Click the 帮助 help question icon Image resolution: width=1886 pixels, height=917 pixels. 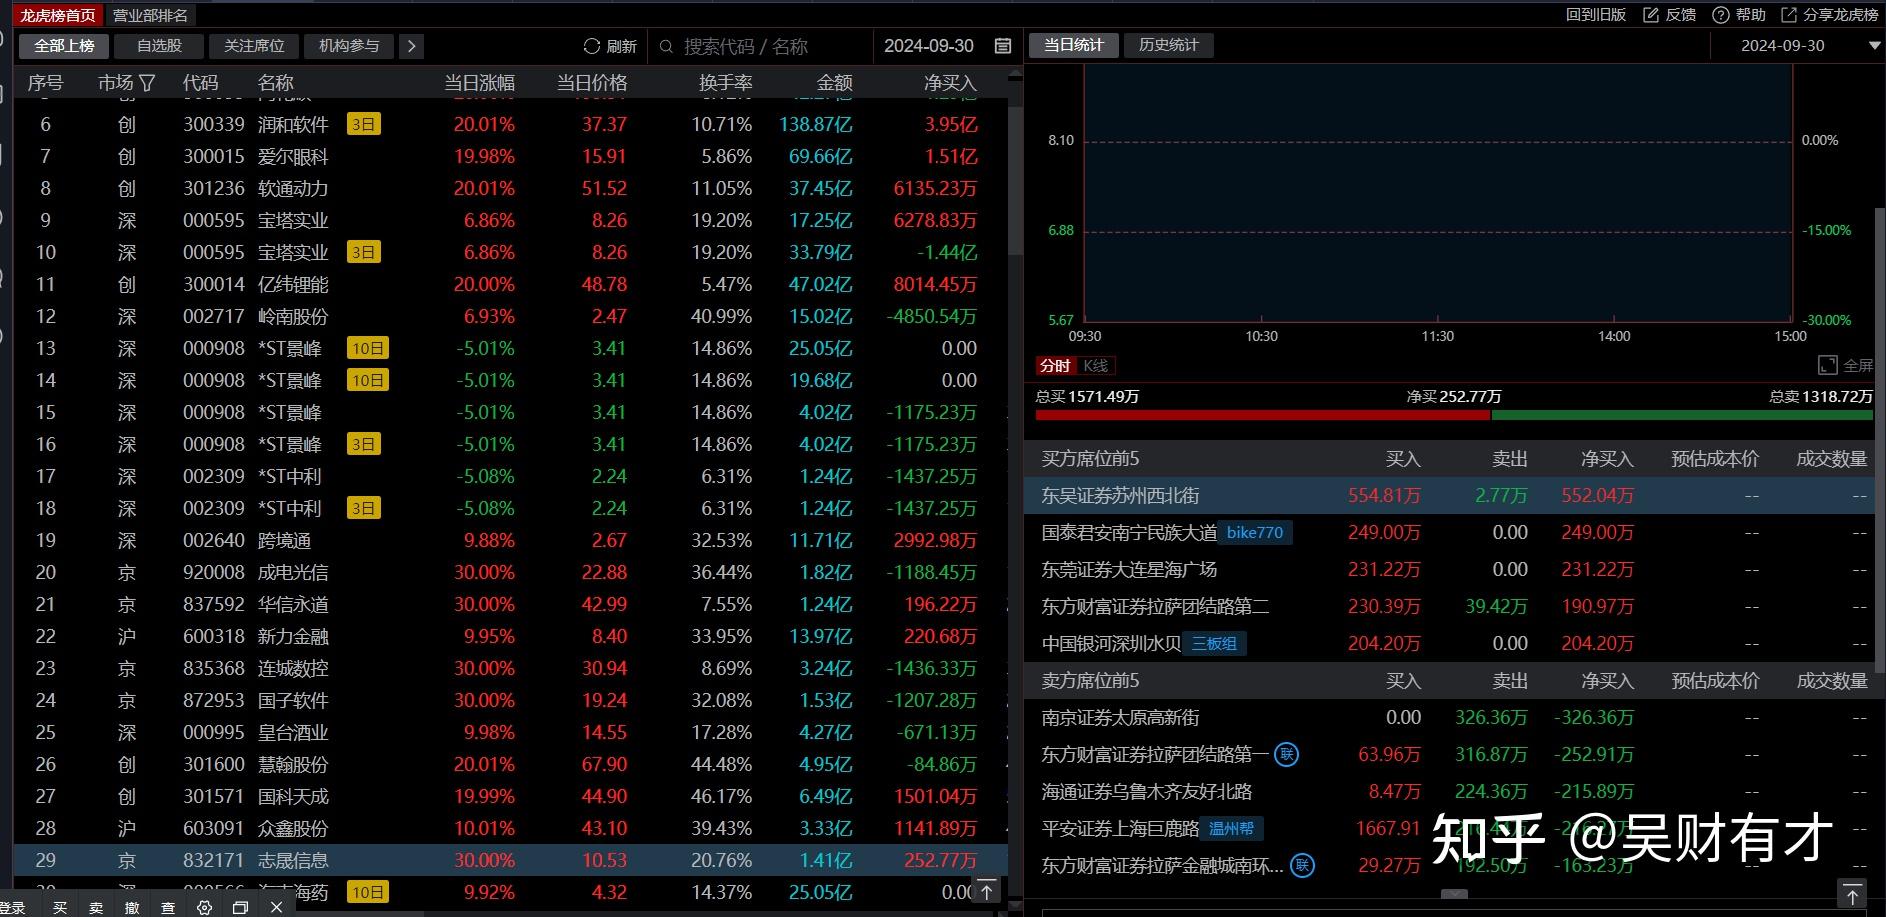pyautogui.click(x=1720, y=15)
